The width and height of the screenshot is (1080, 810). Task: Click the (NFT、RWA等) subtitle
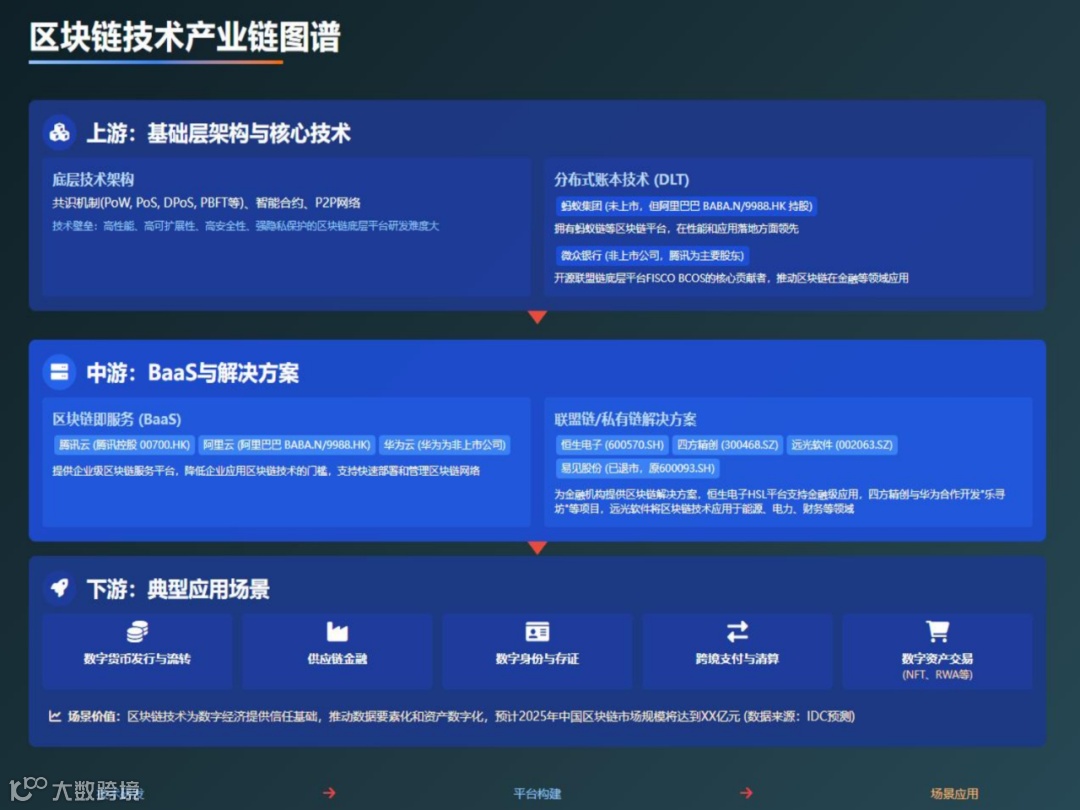(x=937, y=675)
